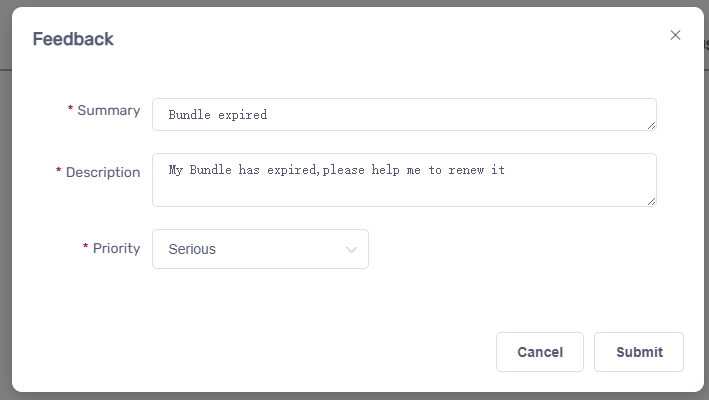Close the Feedback dialog with X icon
Image resolution: width=709 pixels, height=400 pixels.
pos(675,35)
